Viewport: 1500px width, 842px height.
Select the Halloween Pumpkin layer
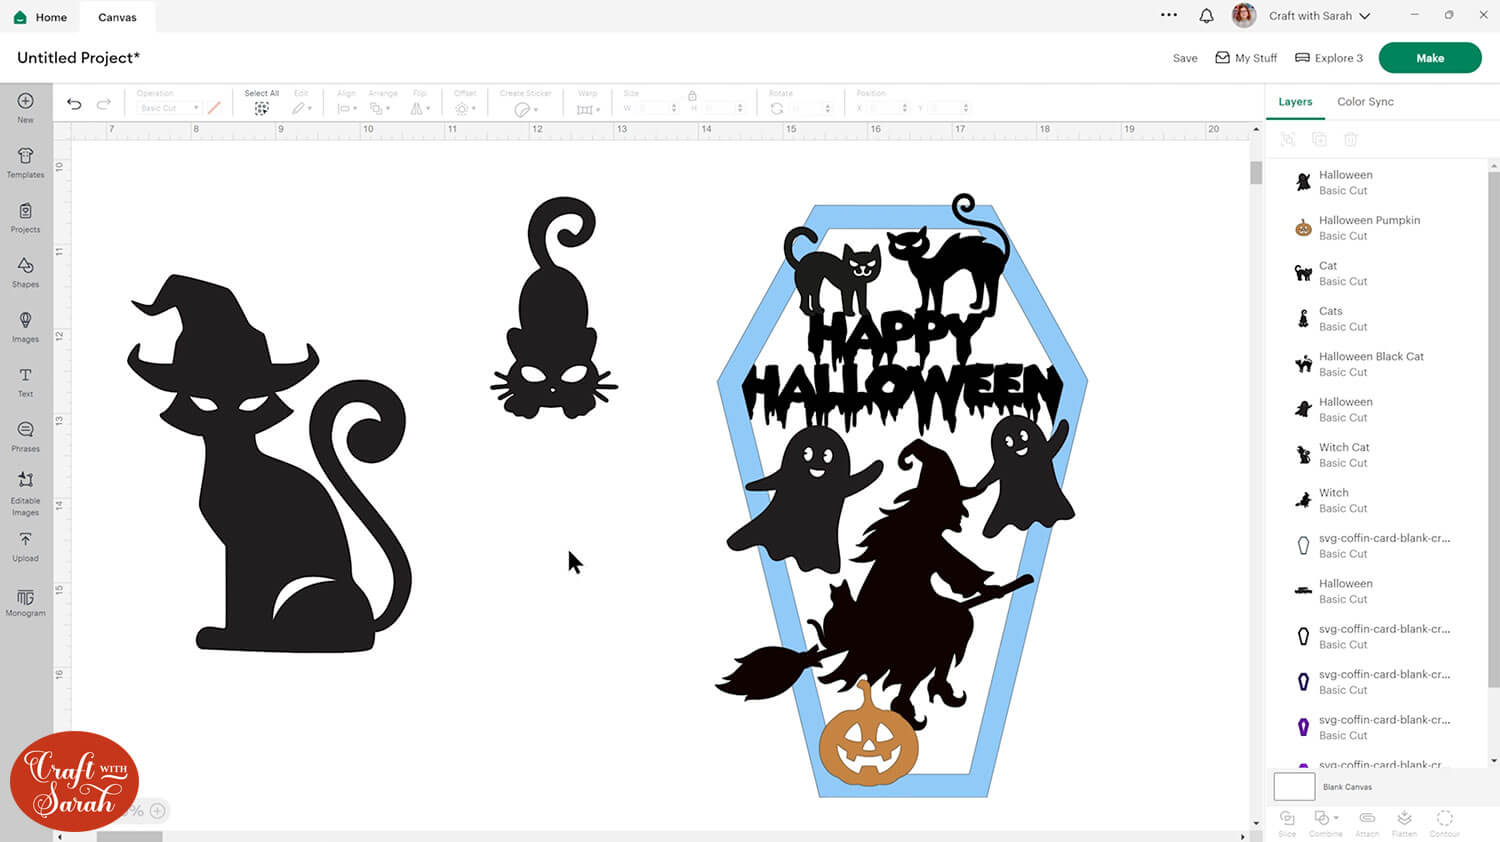1368,228
